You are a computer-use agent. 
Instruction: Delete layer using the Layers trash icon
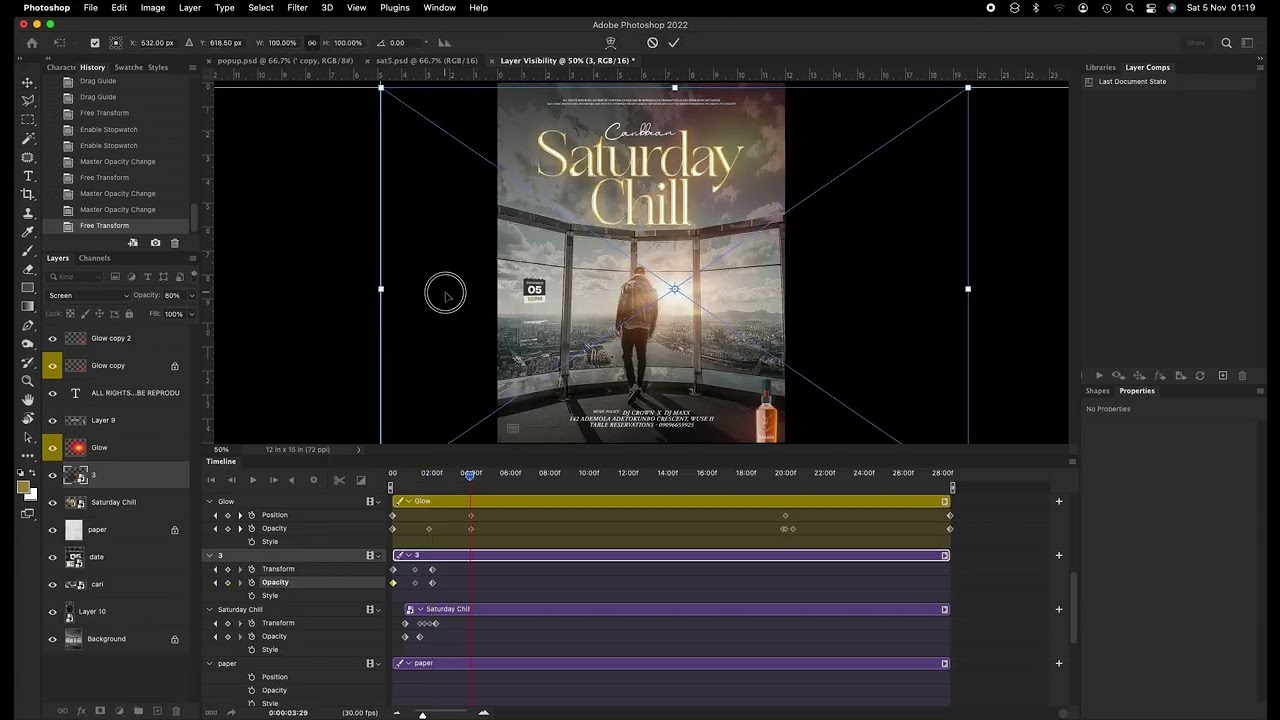coord(176,711)
